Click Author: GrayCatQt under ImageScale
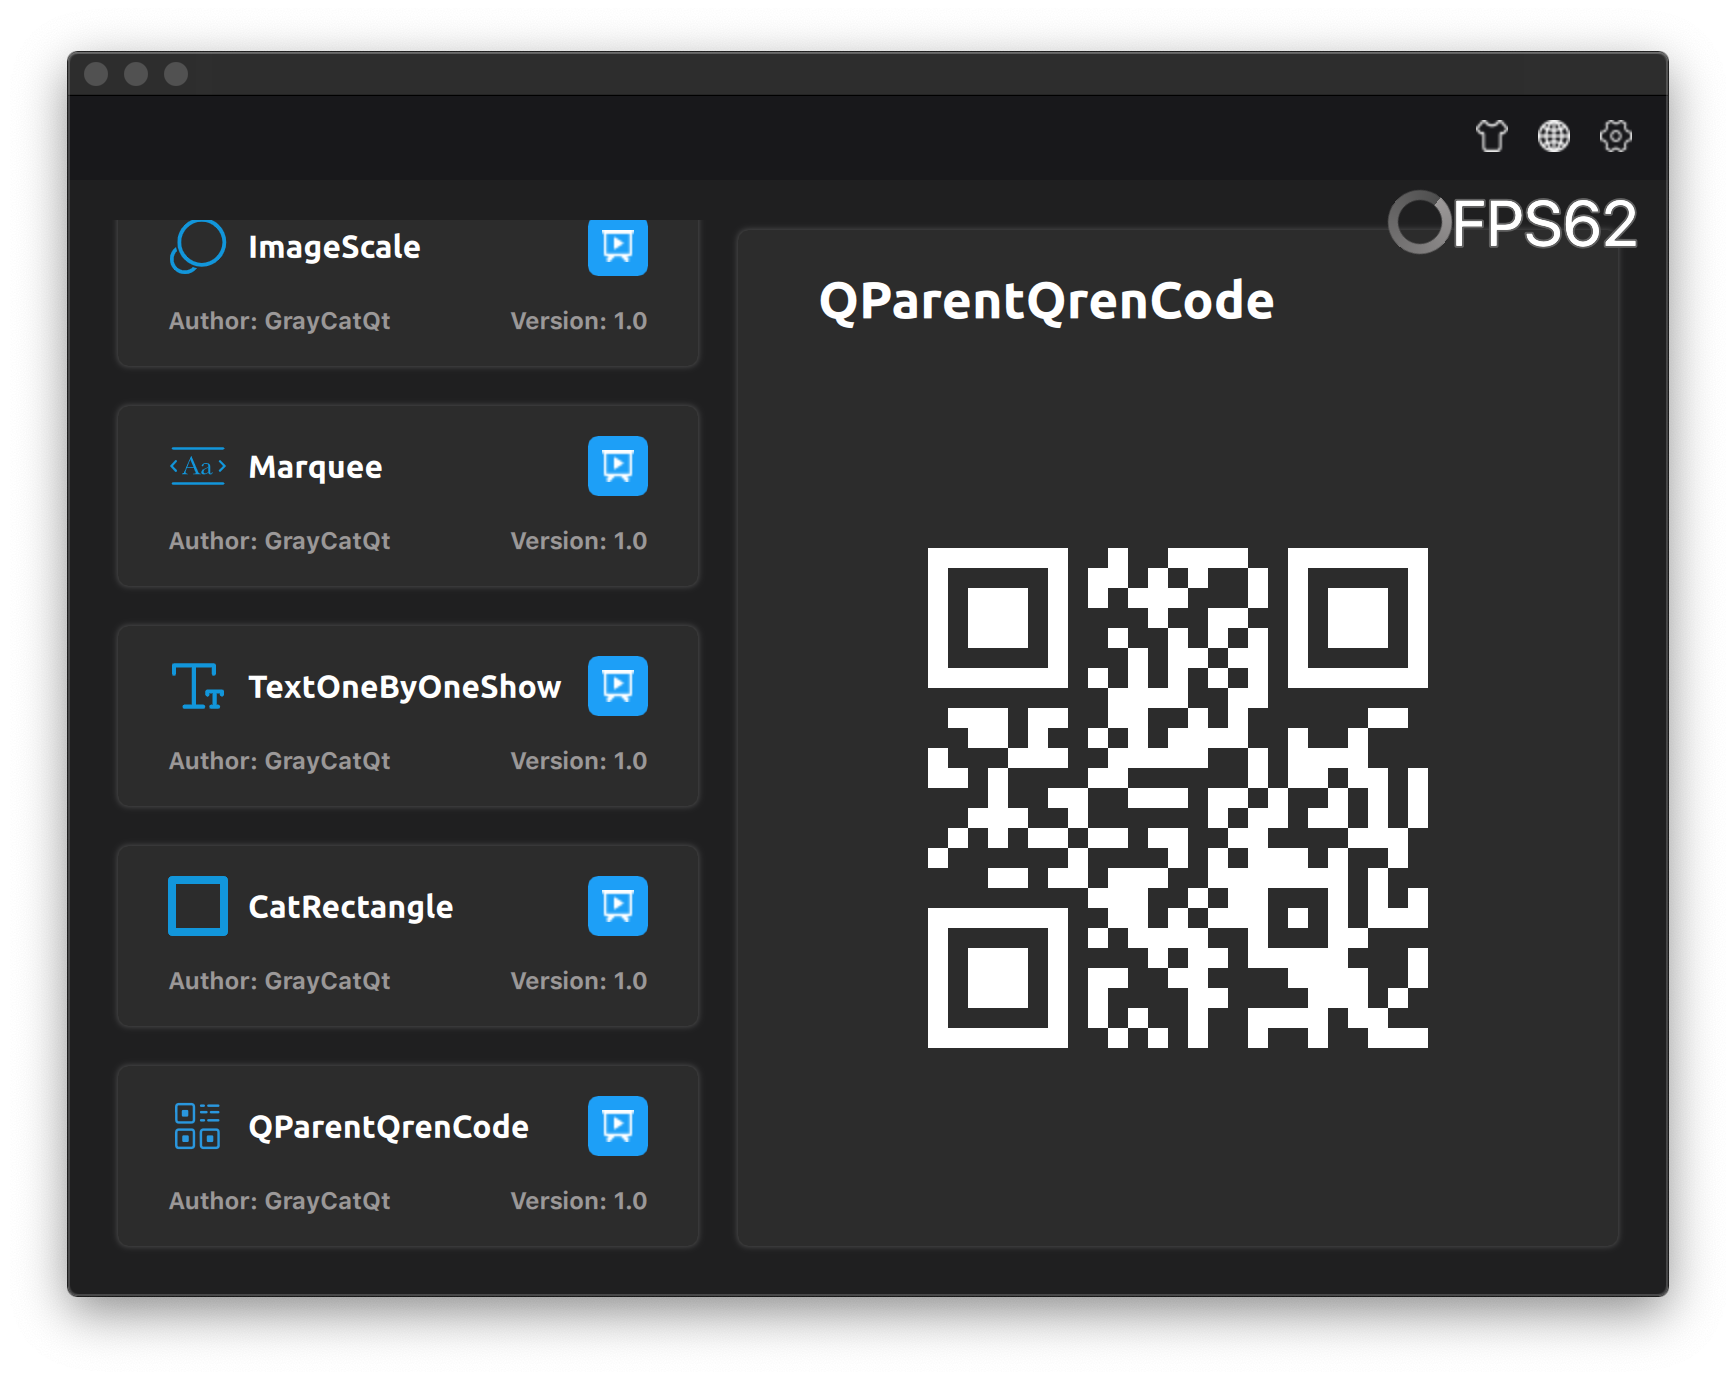 (x=279, y=321)
